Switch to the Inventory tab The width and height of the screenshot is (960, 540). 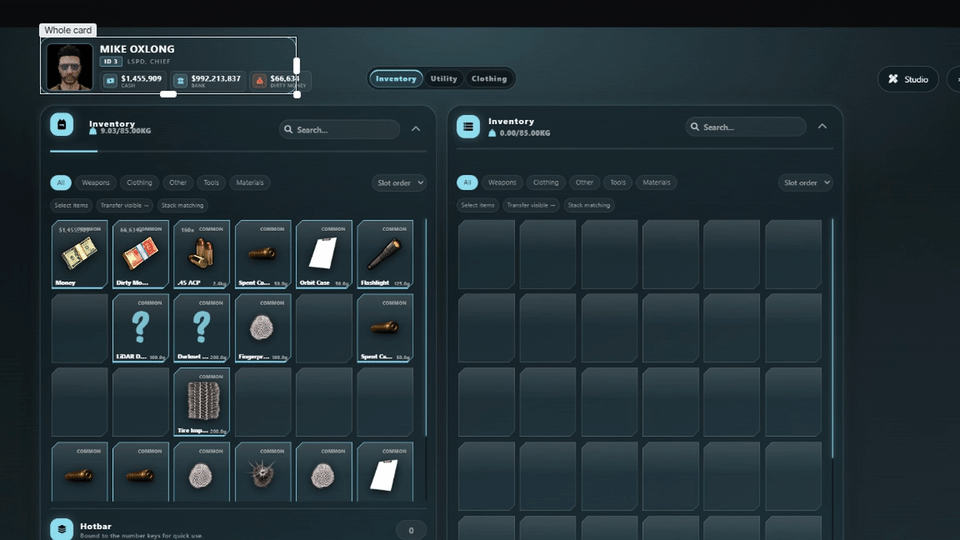[396, 79]
